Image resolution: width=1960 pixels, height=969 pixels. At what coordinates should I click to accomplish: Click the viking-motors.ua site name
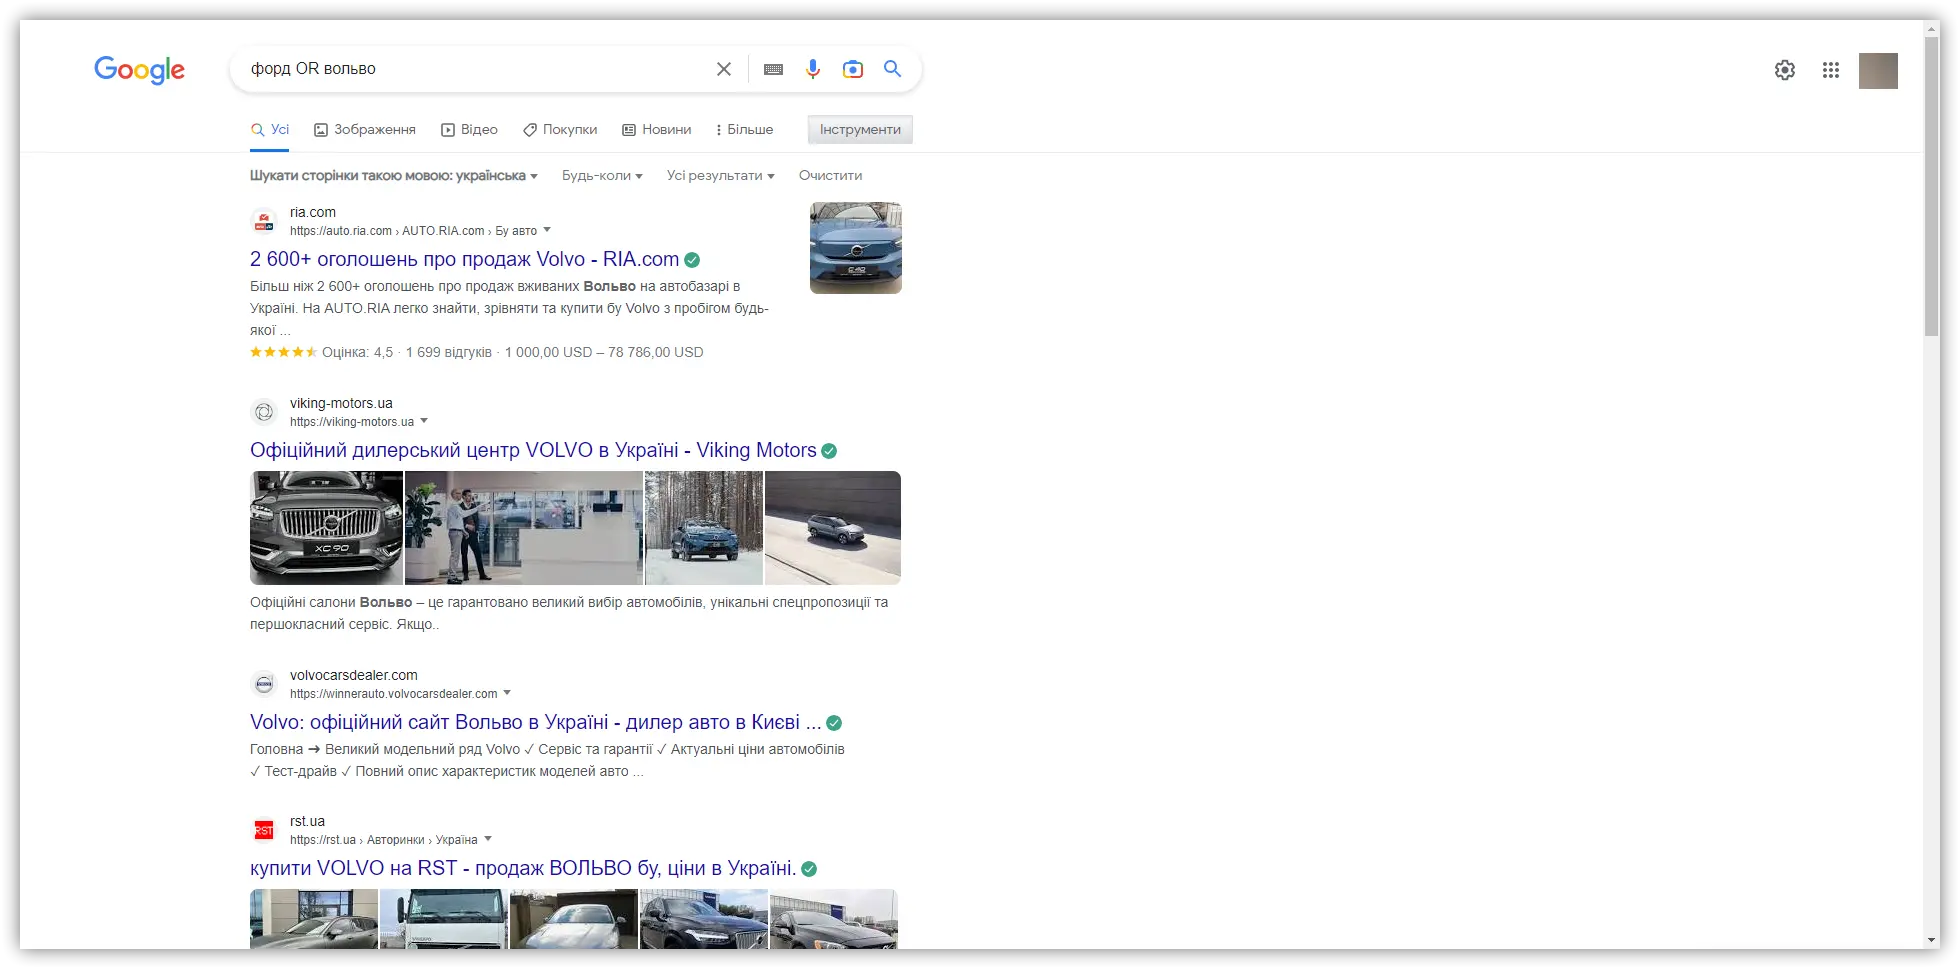pyautogui.click(x=341, y=404)
